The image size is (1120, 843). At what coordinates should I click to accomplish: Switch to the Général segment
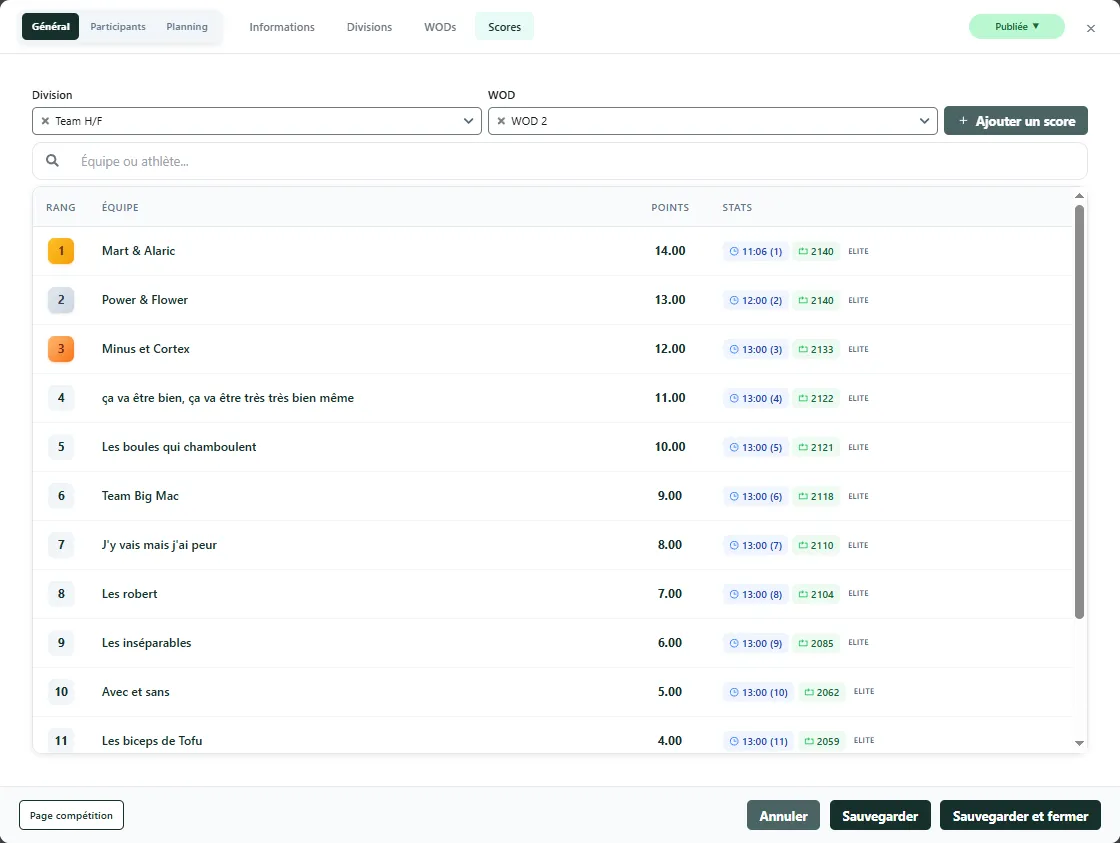50,27
